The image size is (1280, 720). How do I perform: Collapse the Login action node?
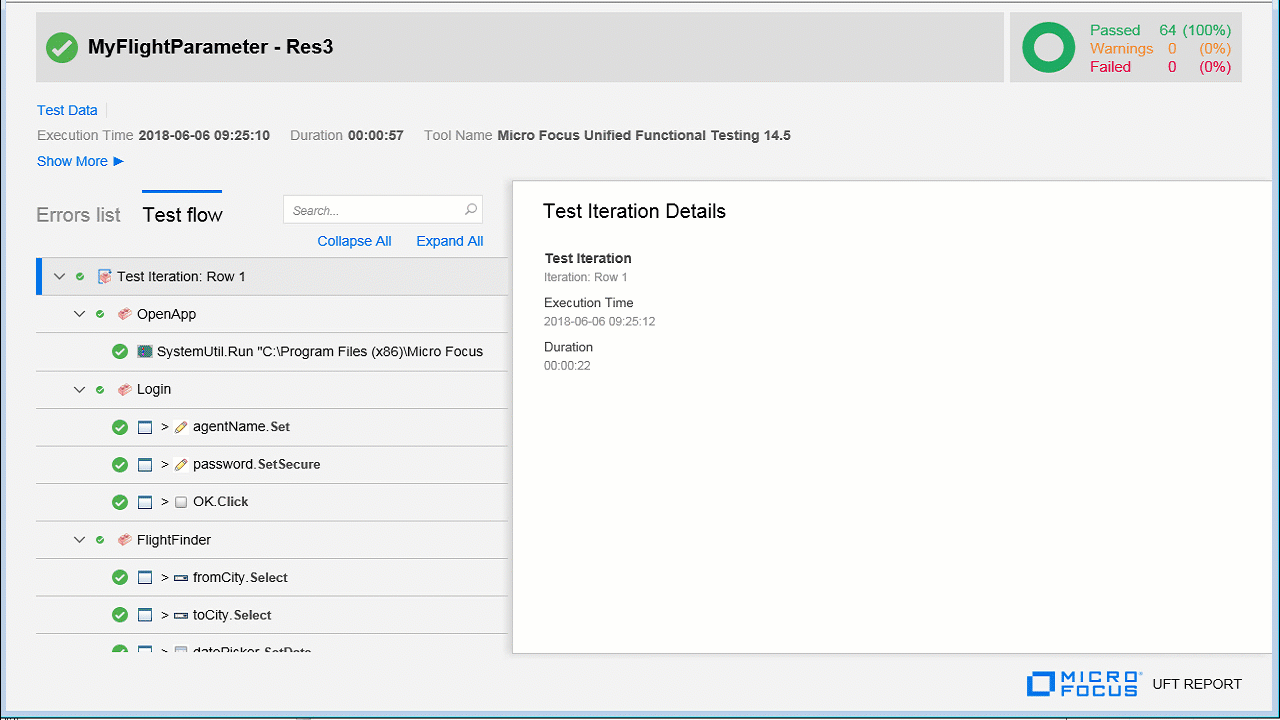79,390
